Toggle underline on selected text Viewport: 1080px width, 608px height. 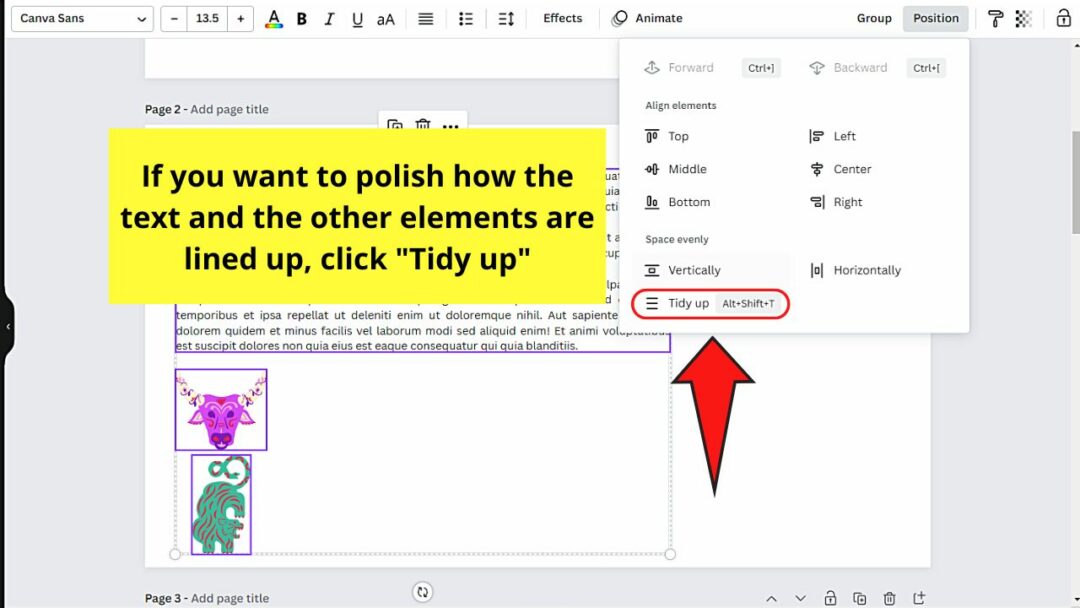357,19
